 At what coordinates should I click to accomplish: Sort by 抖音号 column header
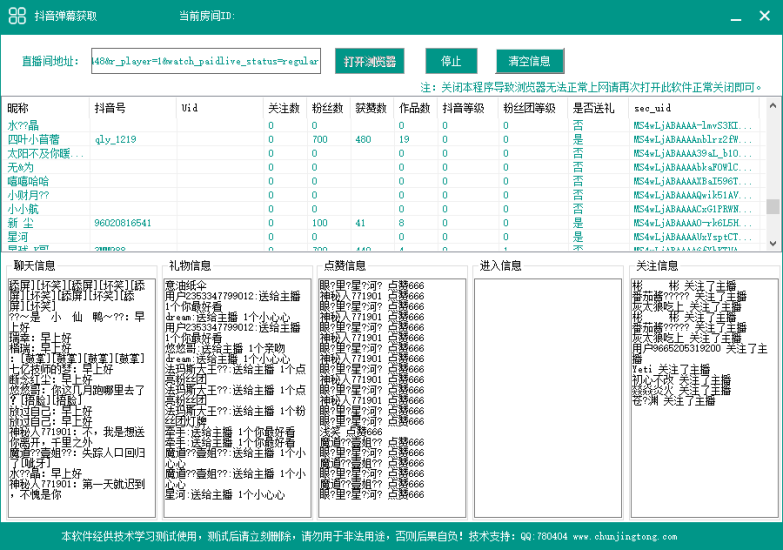pos(133,108)
